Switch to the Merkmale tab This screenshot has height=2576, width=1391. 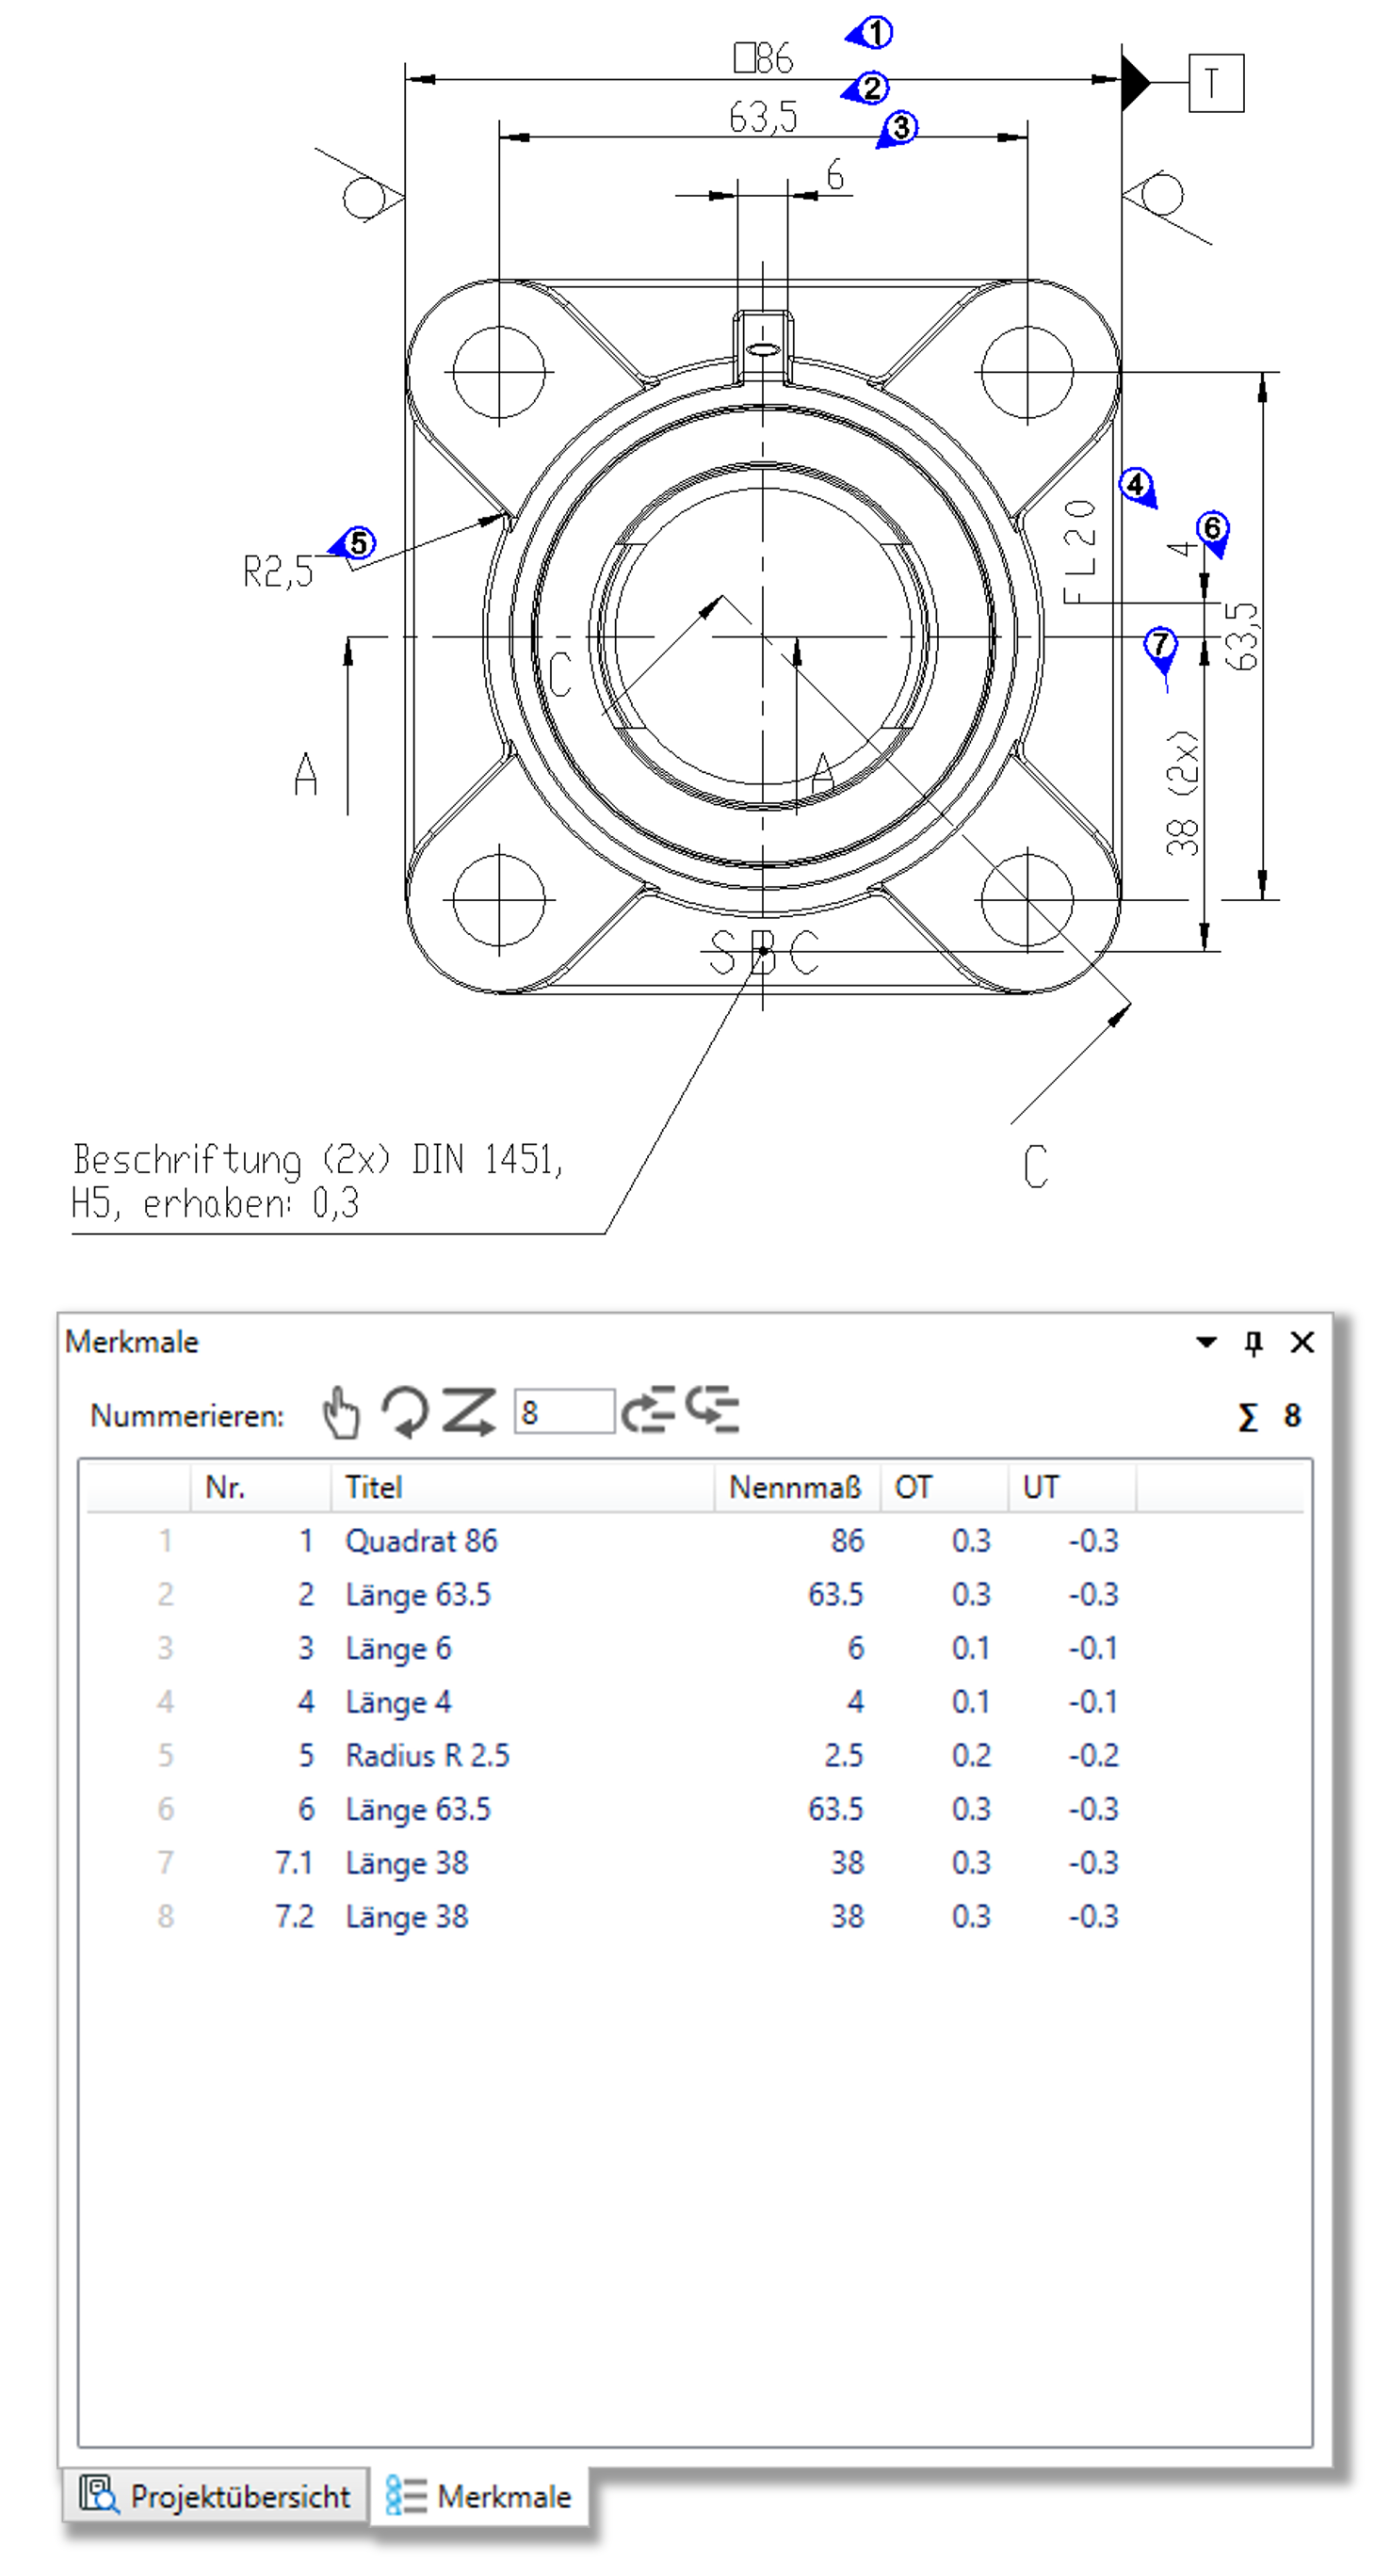(480, 2496)
